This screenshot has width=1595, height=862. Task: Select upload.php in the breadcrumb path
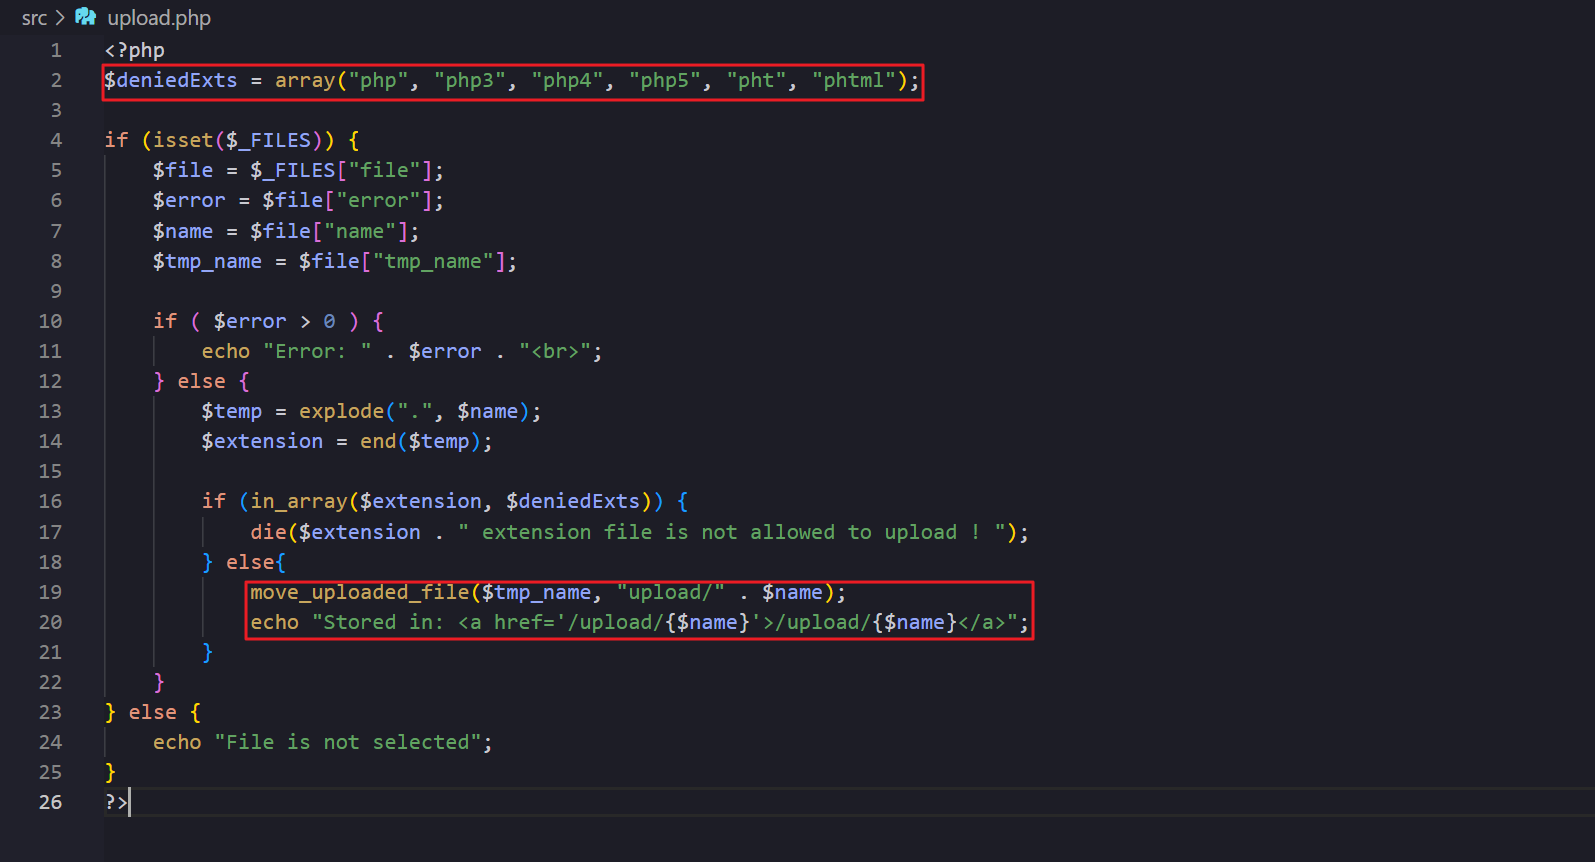pyautogui.click(x=159, y=18)
